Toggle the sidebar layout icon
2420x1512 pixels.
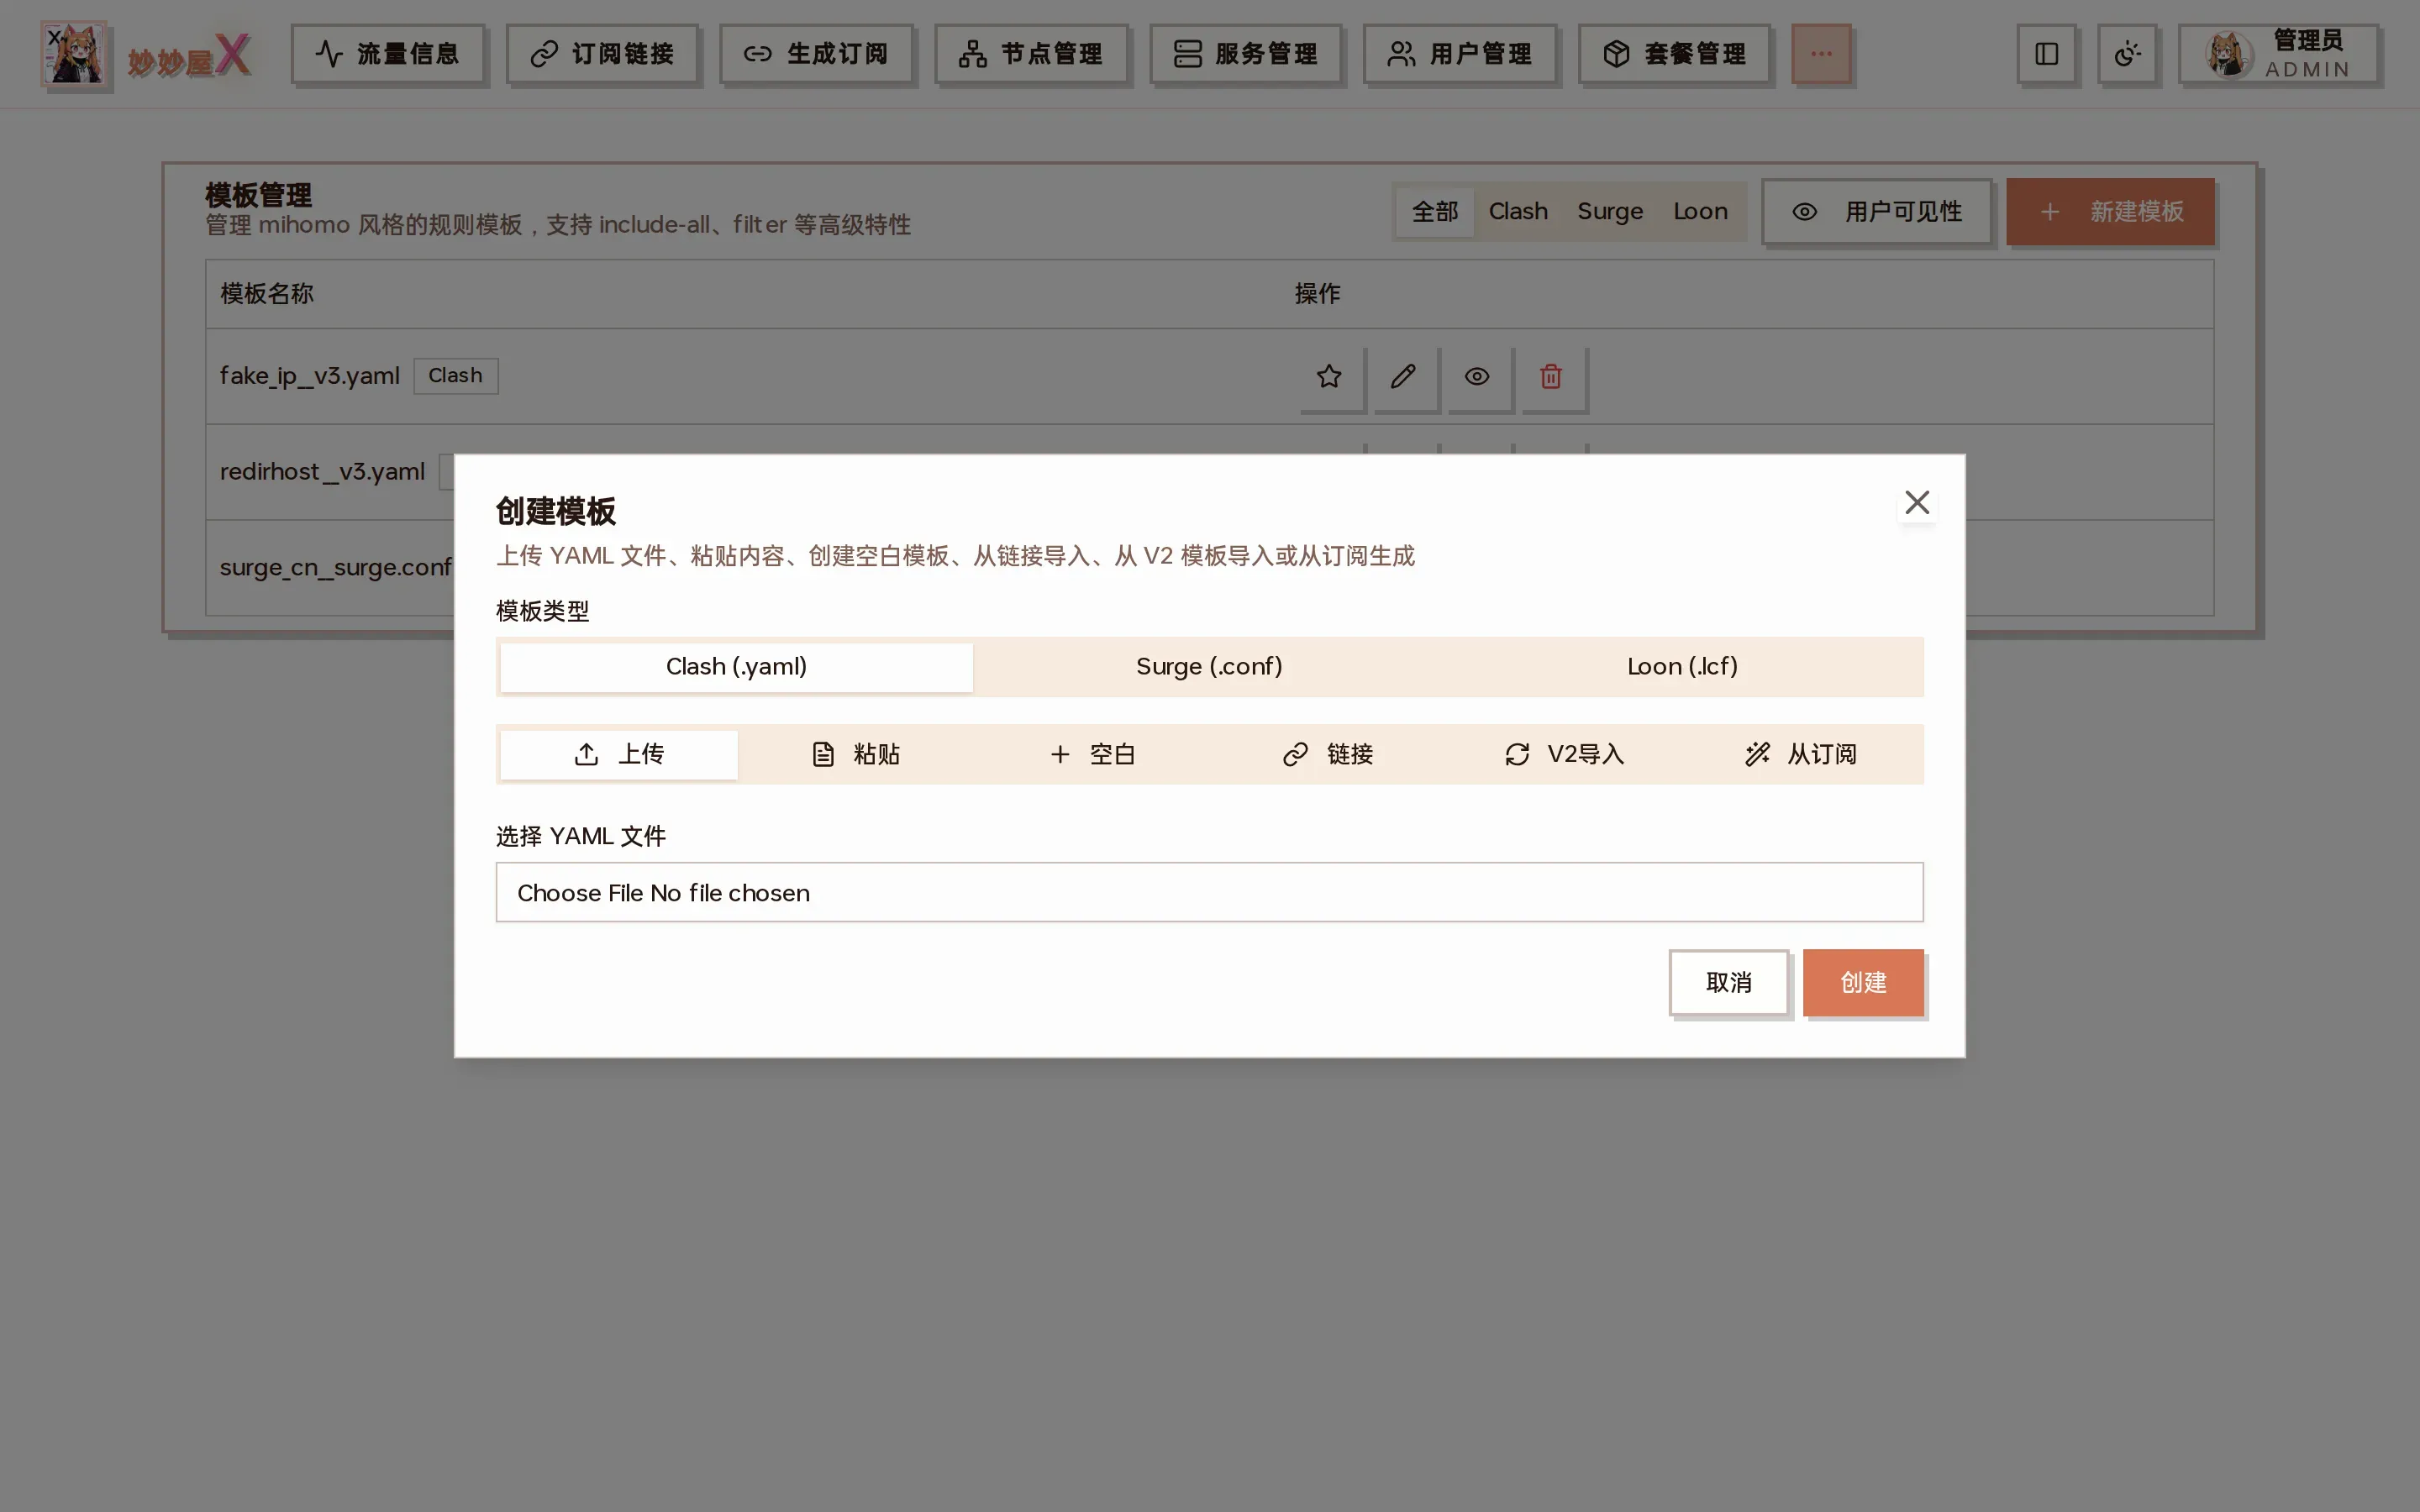click(x=2046, y=54)
